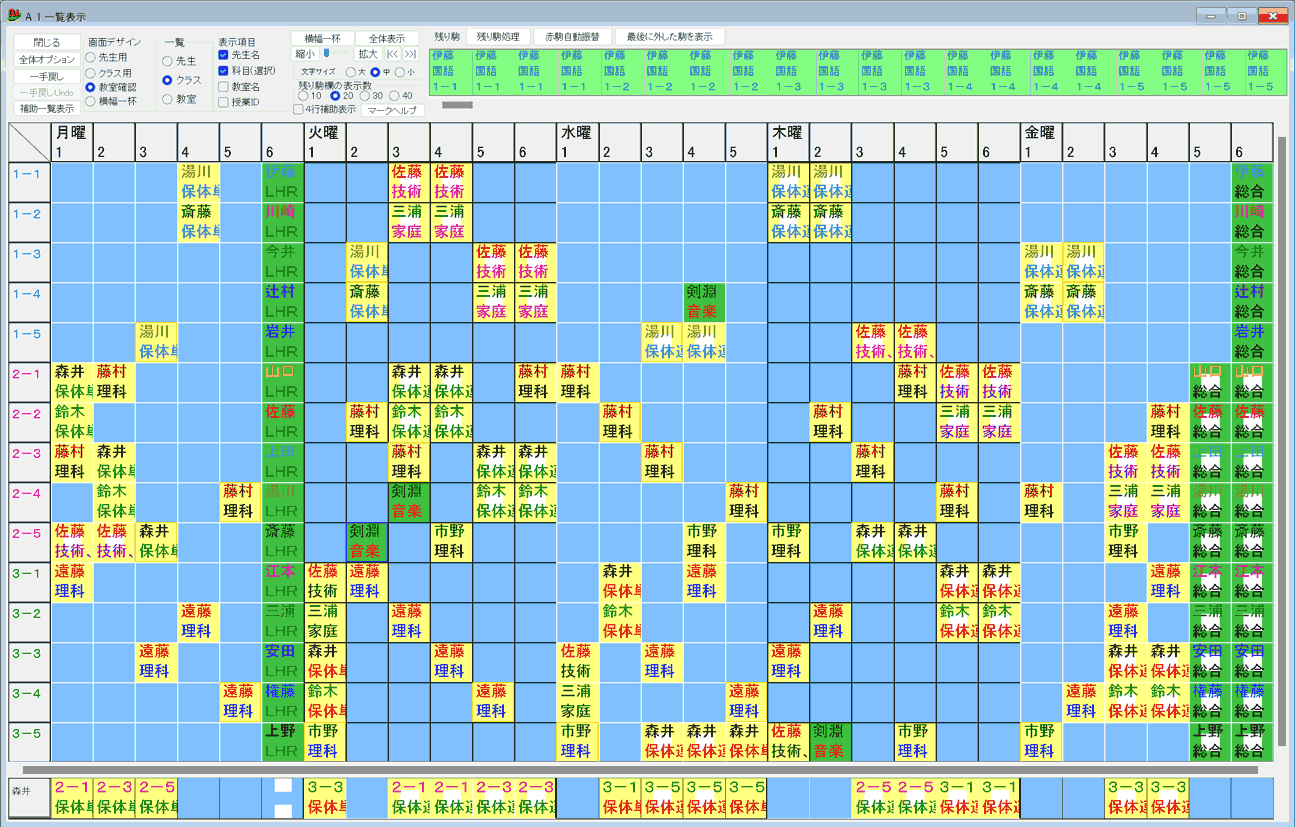1295x827 pixels.
Task: Click the 全体表示 button
Action: pyautogui.click(x=387, y=38)
